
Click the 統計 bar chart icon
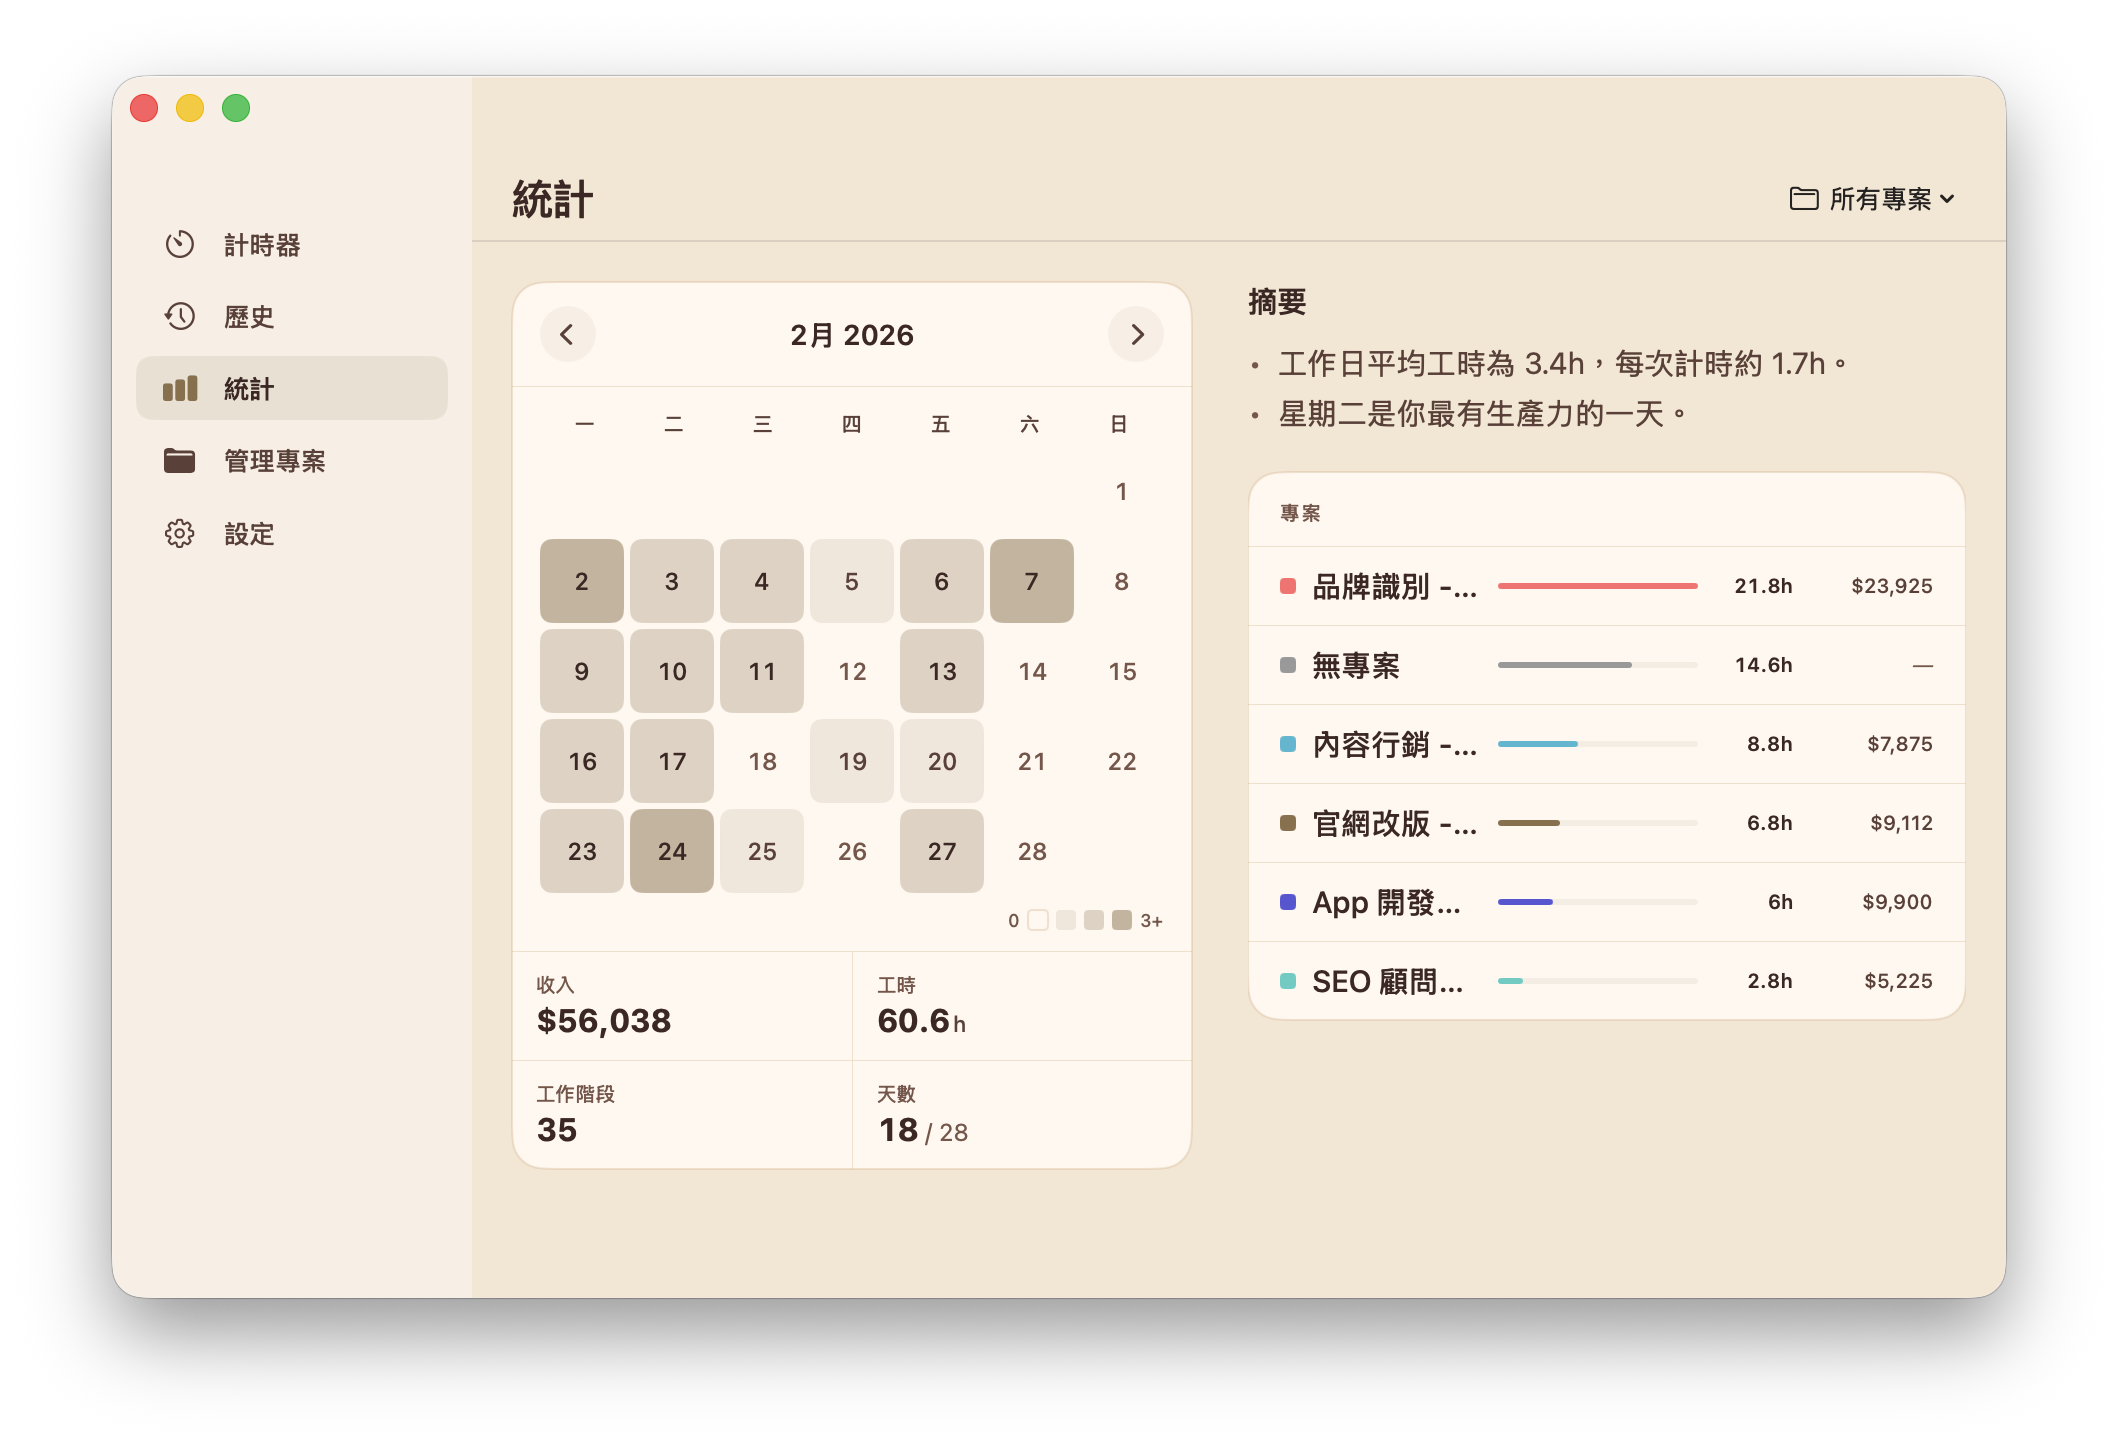pos(180,389)
